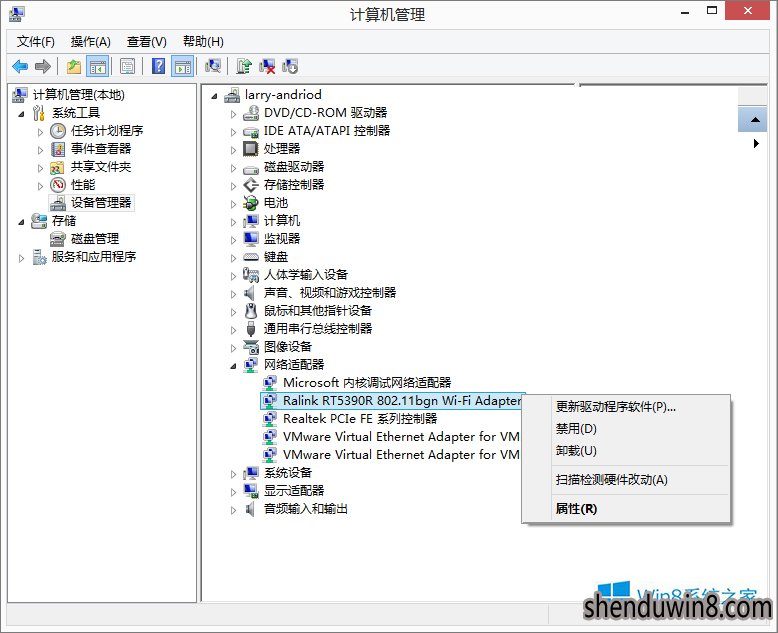The width and height of the screenshot is (778, 633).
Task: Click the properties sheet toolbar icon
Action: (x=128, y=66)
